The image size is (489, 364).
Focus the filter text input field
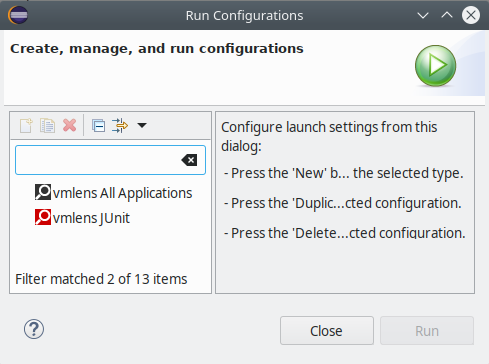pyautogui.click(x=98, y=160)
